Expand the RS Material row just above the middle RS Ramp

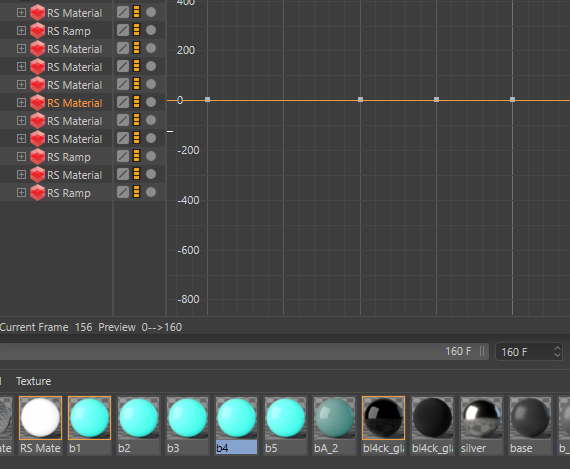(x=21, y=139)
